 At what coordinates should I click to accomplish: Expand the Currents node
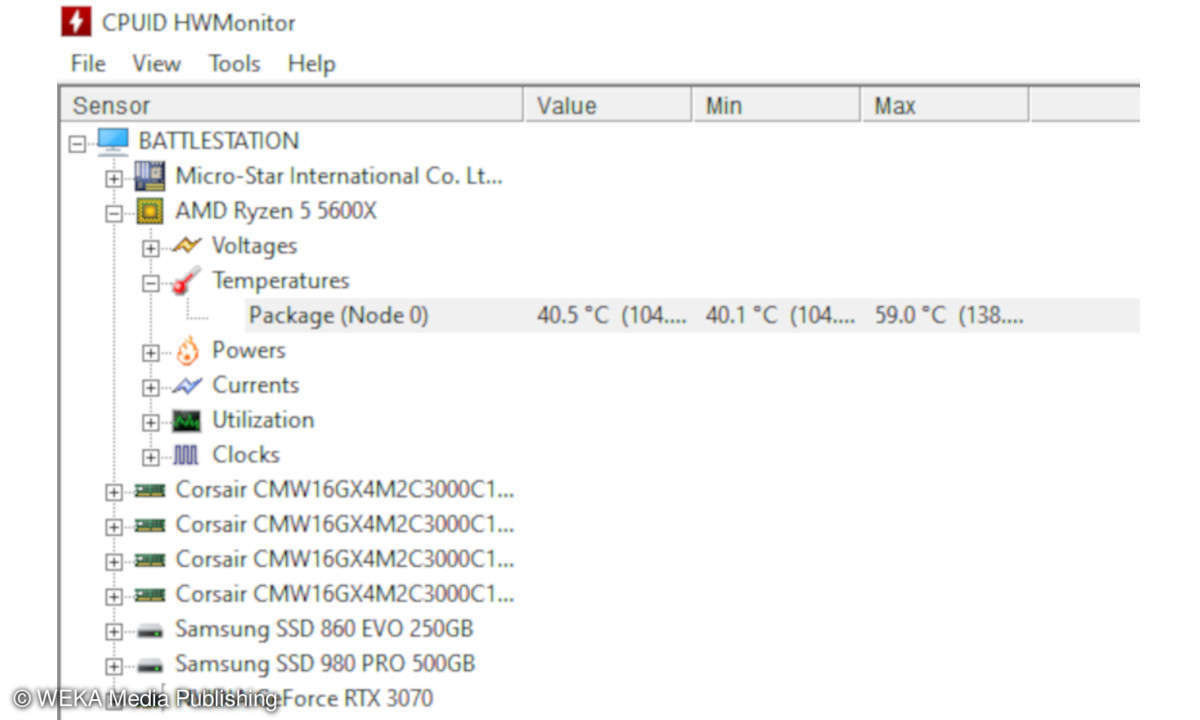pyautogui.click(x=150, y=388)
